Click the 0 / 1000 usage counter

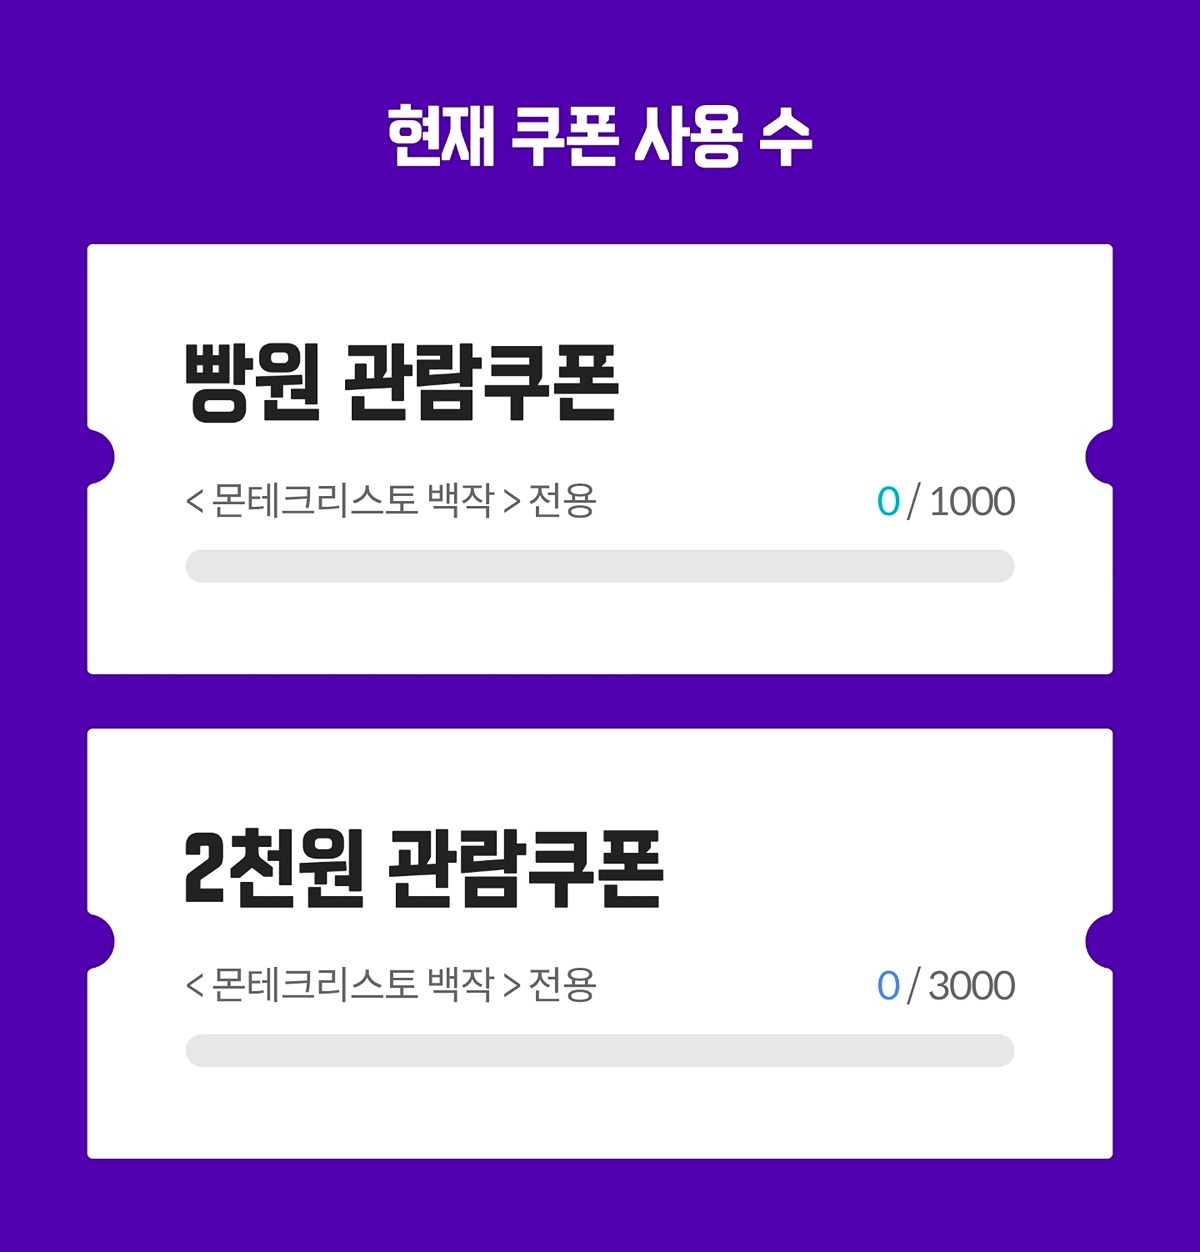[946, 501]
